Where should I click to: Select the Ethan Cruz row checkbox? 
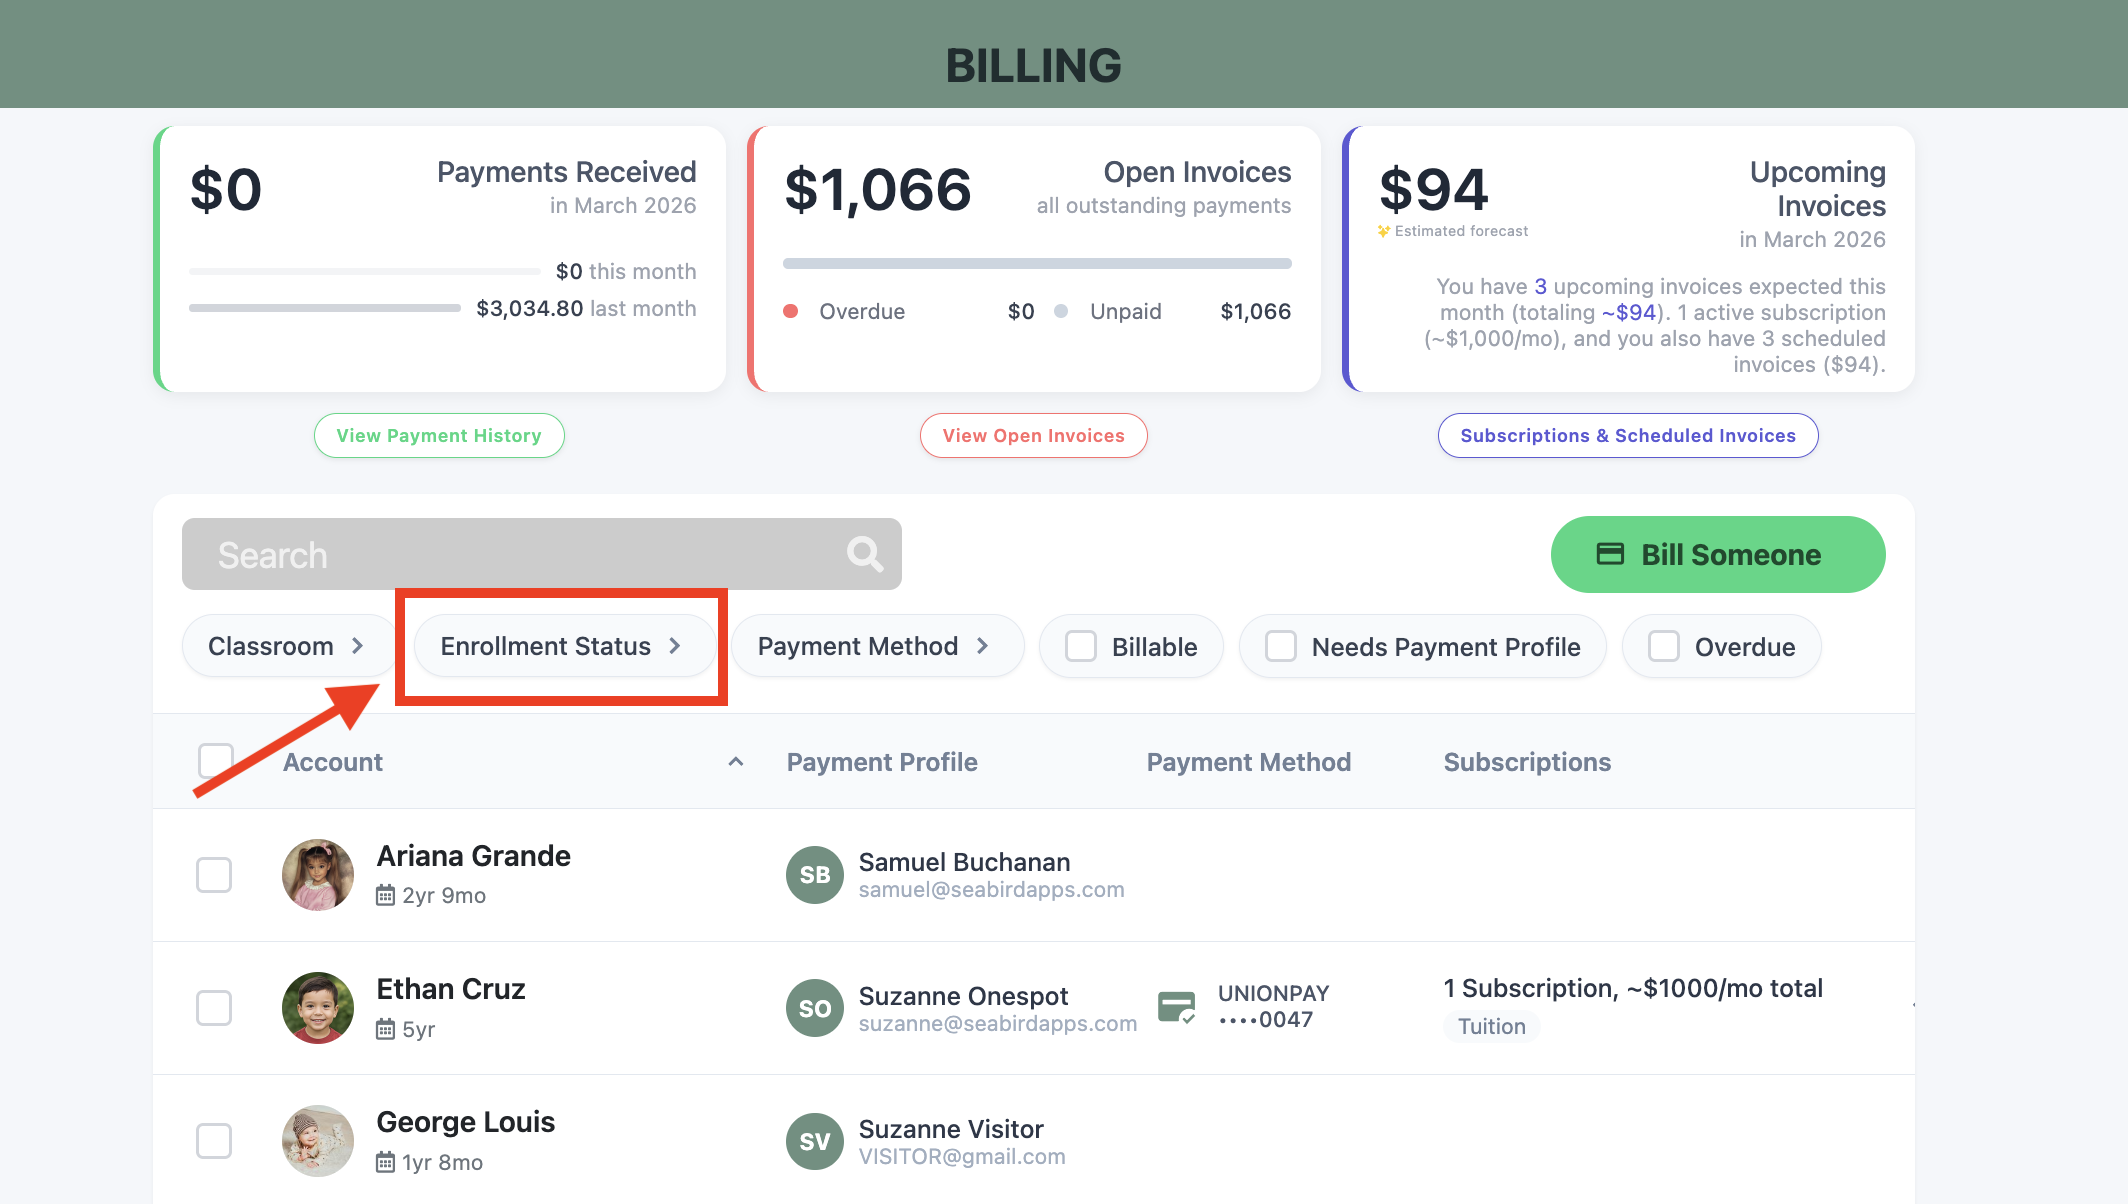(x=214, y=1008)
